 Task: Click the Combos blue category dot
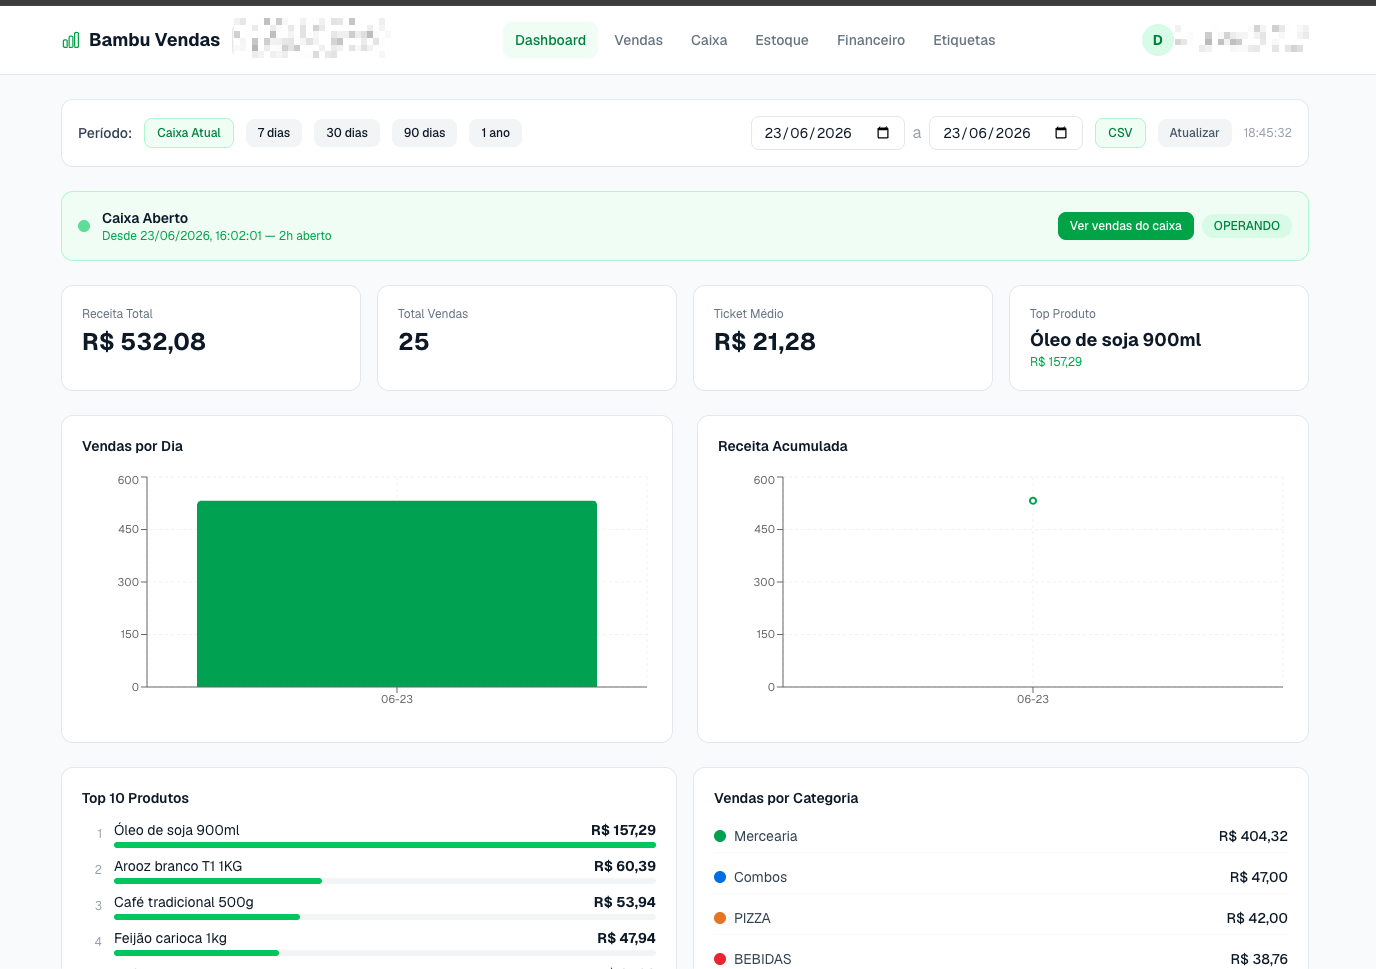(x=720, y=877)
